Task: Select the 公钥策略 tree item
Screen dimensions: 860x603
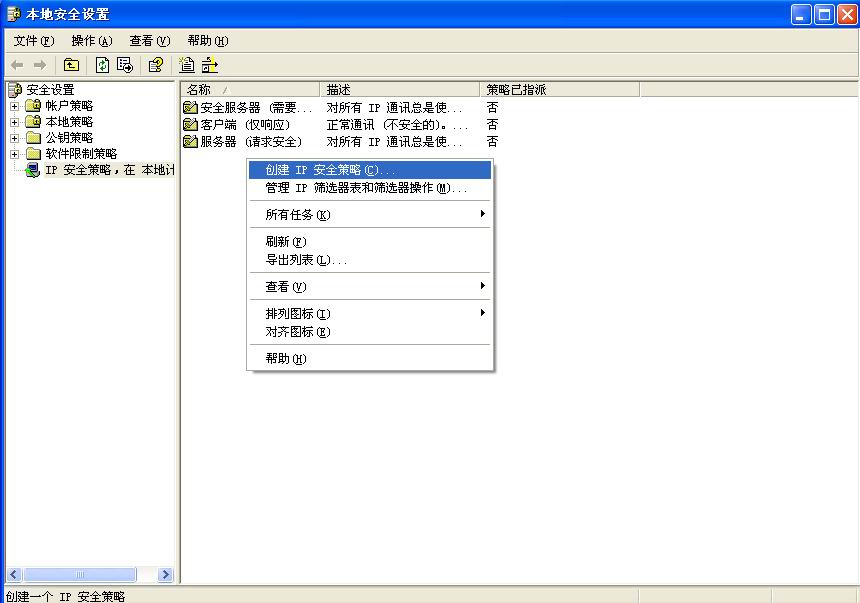Action: (x=69, y=137)
